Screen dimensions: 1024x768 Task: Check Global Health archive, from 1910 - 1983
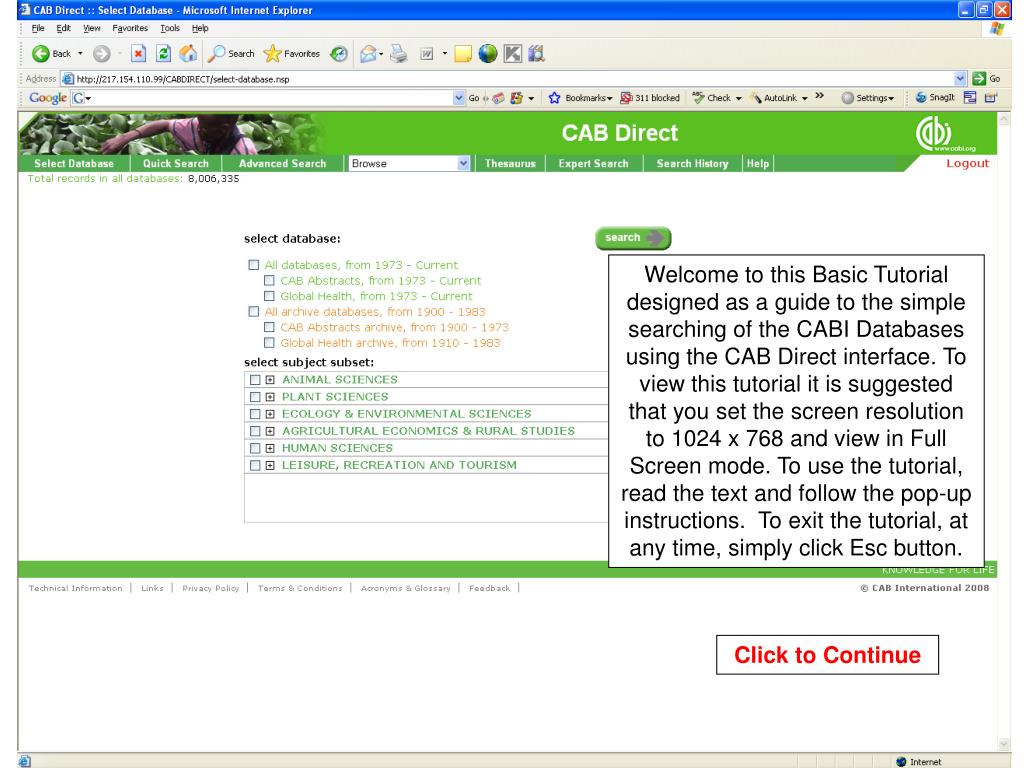tap(269, 343)
